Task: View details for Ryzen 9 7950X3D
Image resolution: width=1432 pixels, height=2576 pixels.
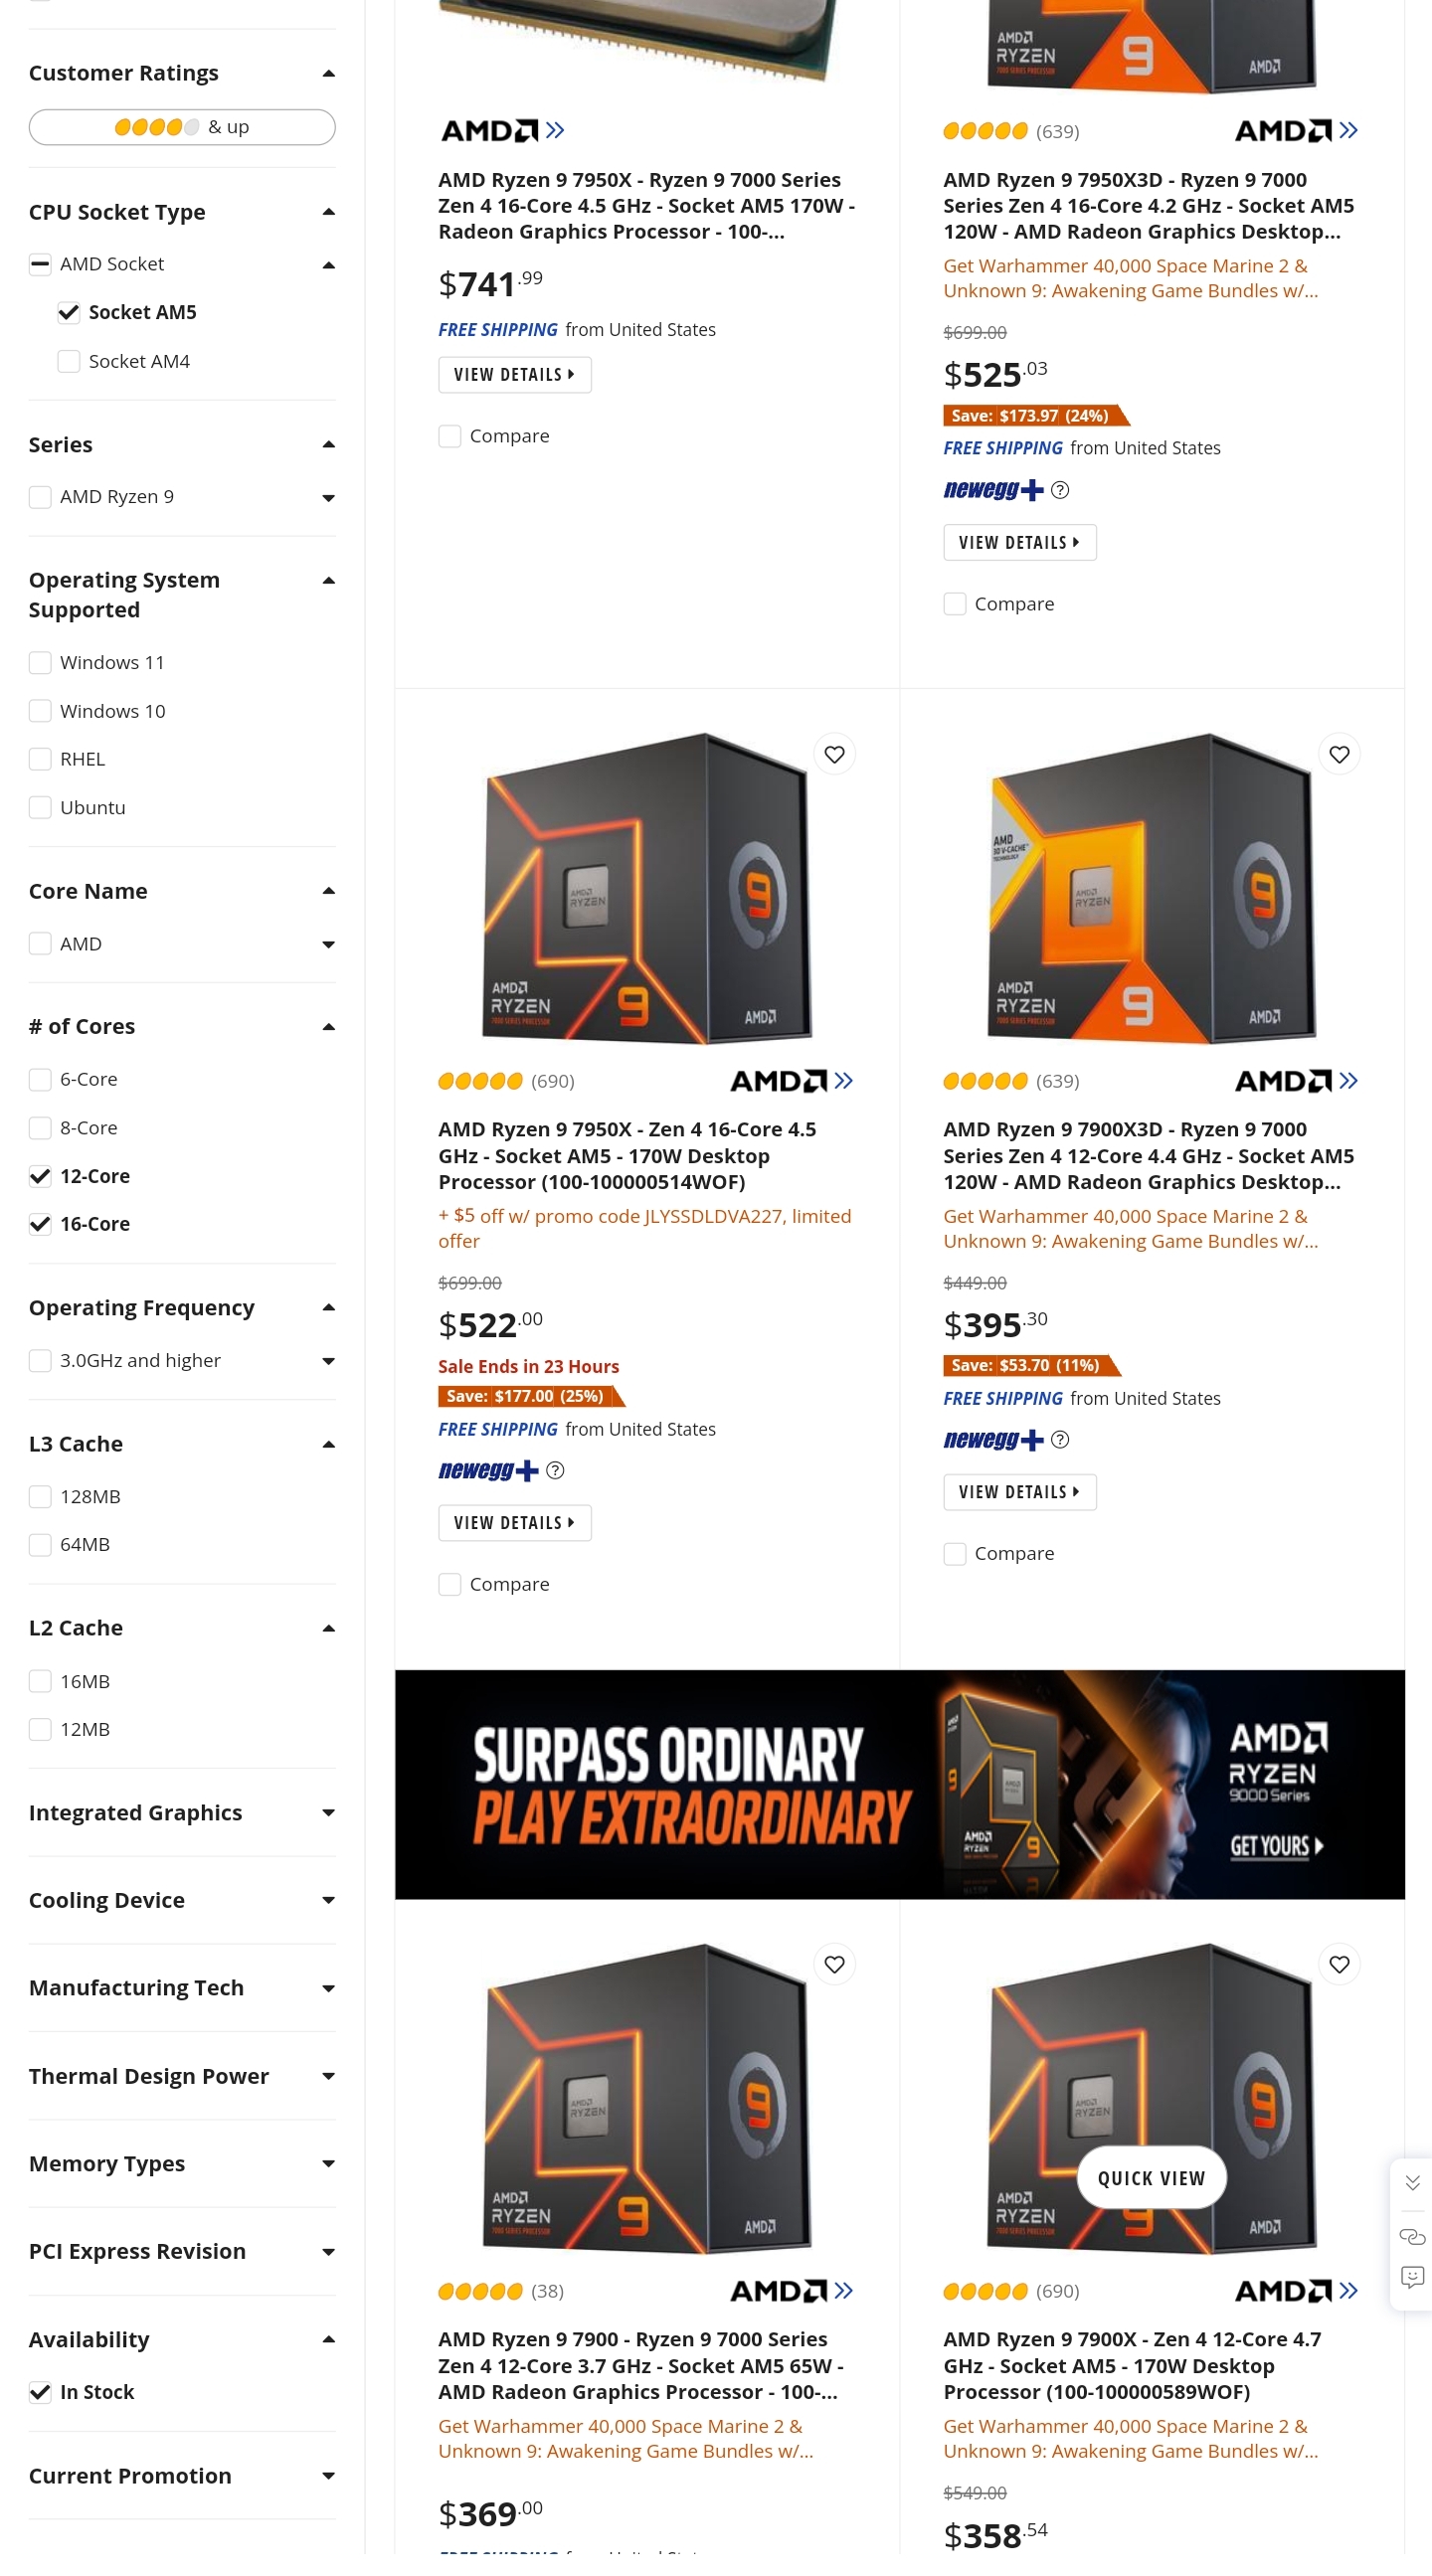Action: coord(1019,542)
